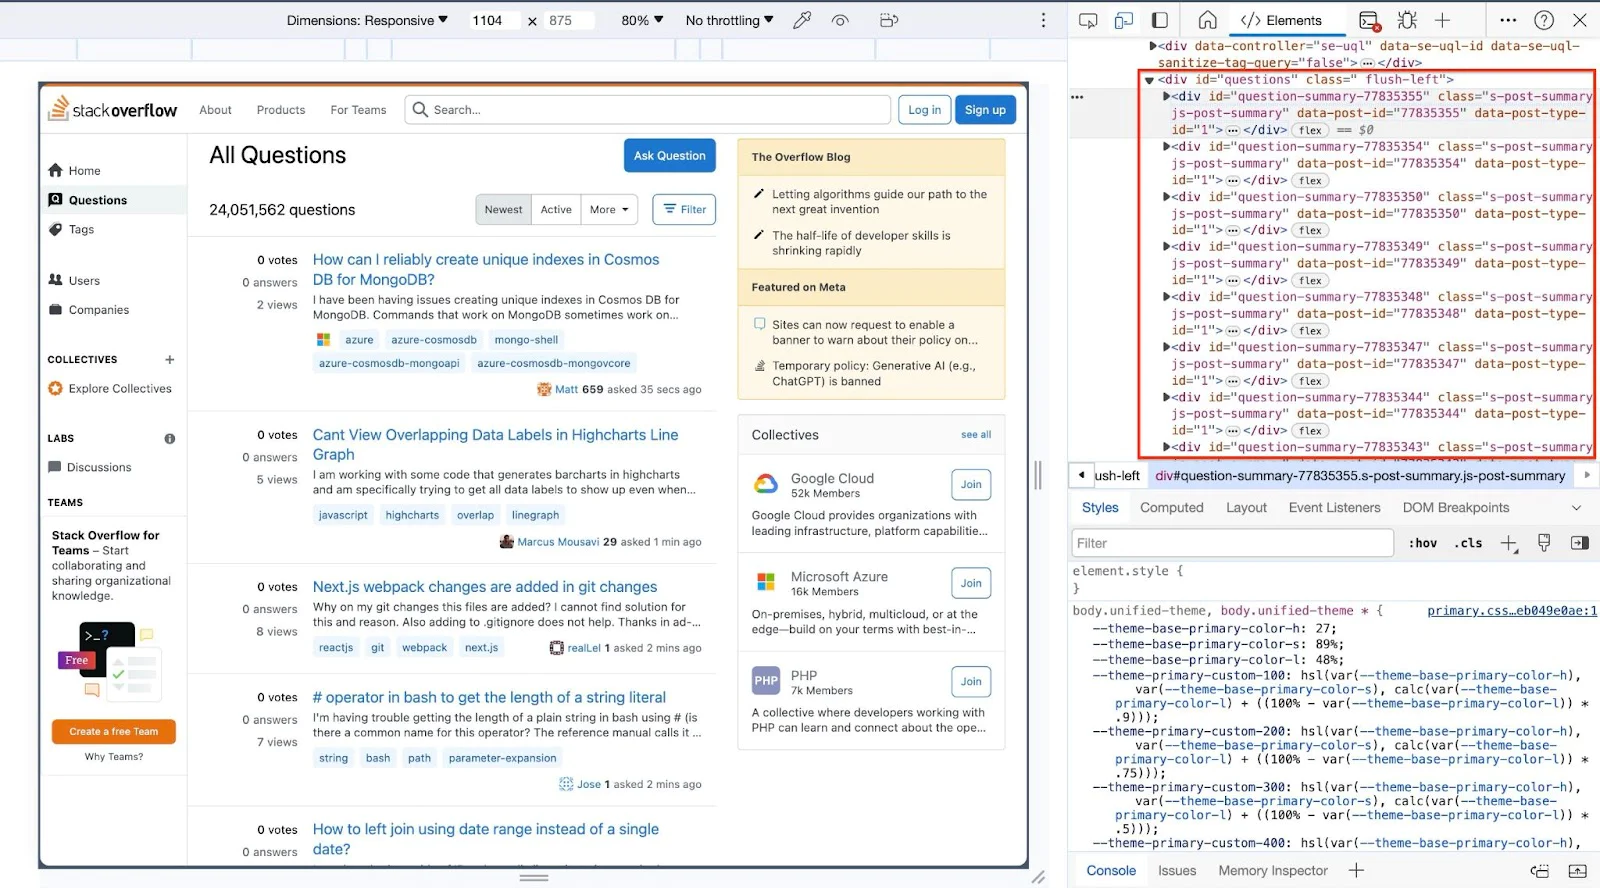Click the Log in button
The width and height of the screenshot is (1600, 888).
924,110
